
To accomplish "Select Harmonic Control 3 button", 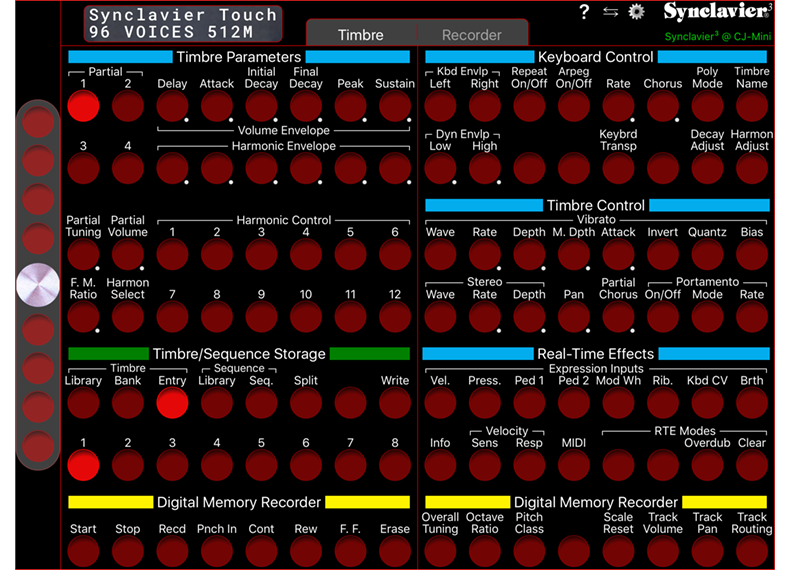I will click(261, 255).
